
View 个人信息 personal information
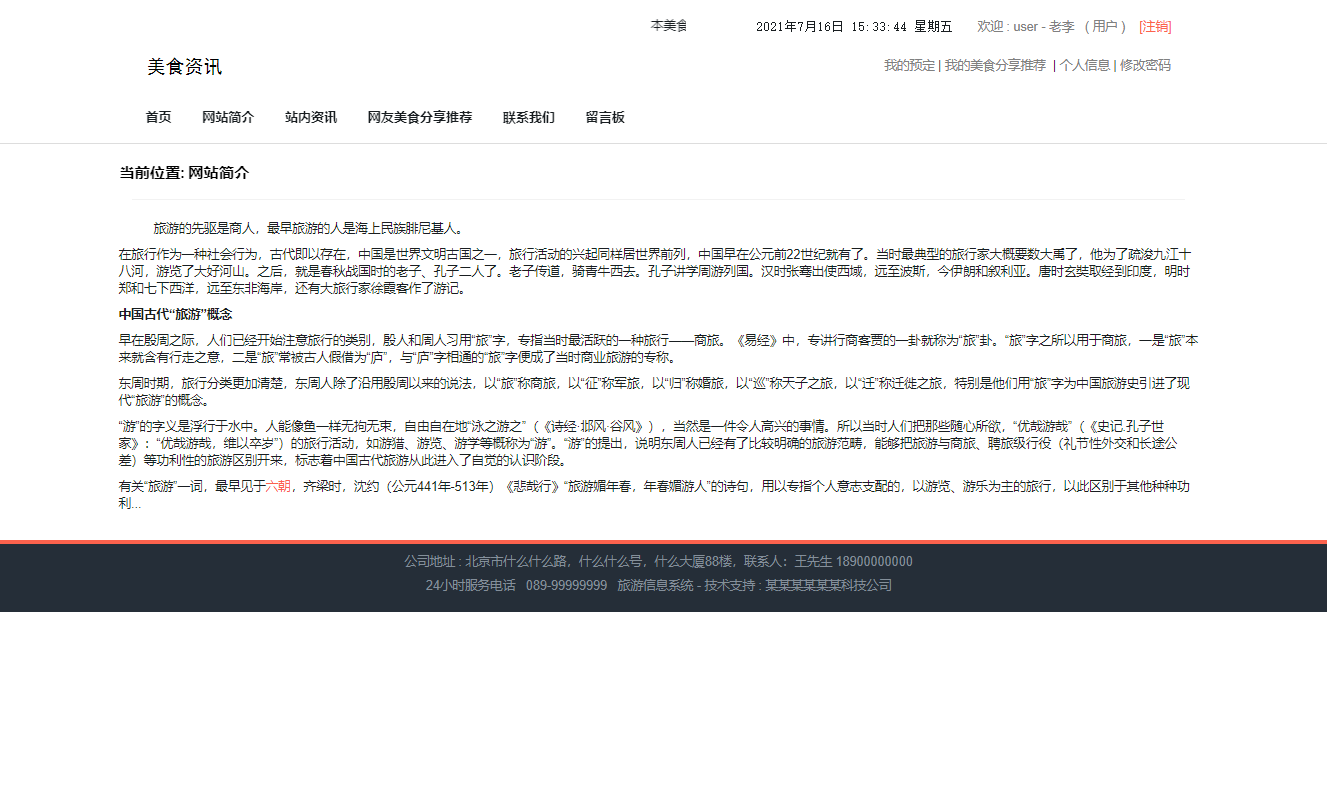1086,65
